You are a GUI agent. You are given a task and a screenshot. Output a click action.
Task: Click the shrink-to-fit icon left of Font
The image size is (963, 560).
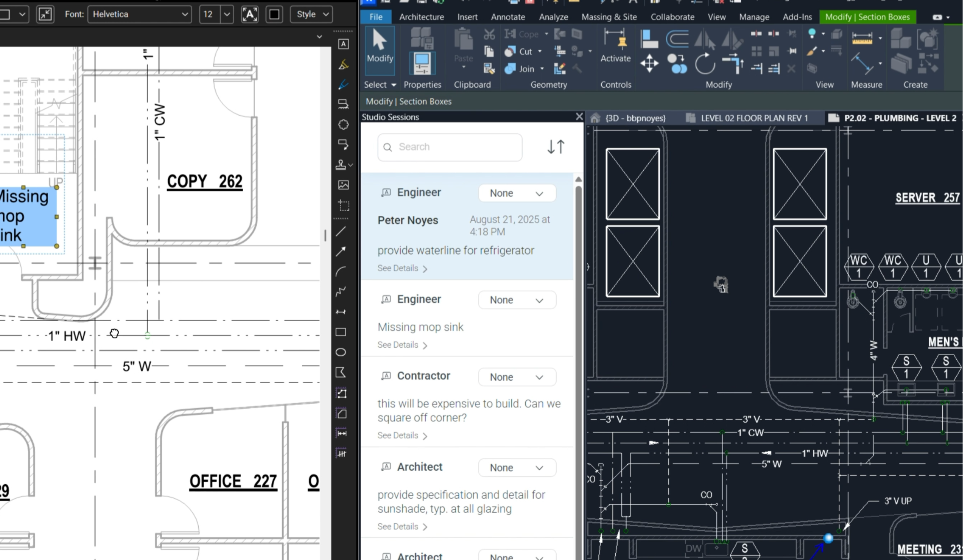coord(45,14)
